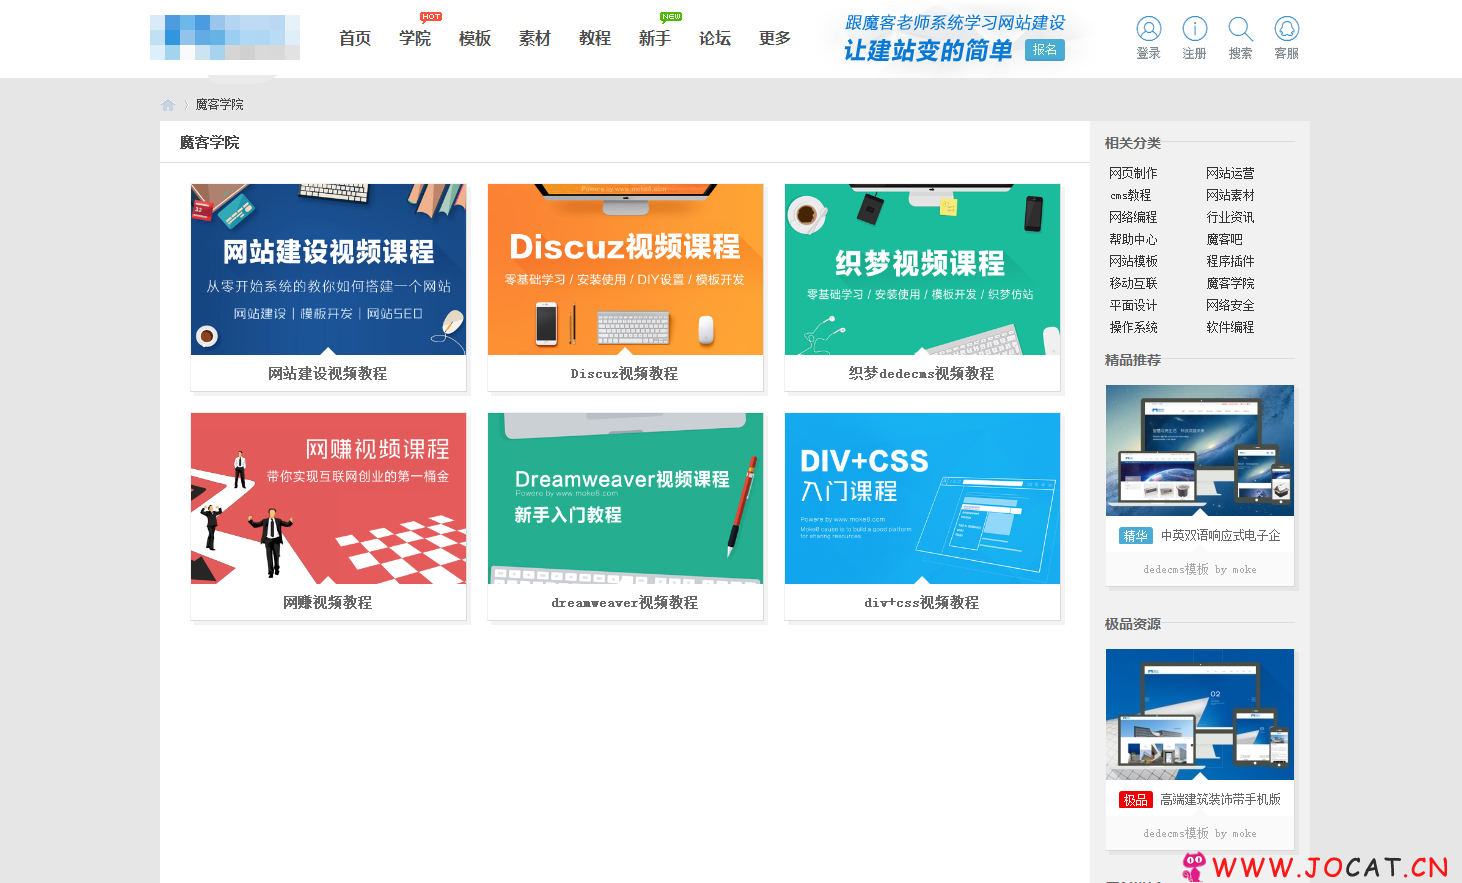This screenshot has width=1462, height=883.
Task: Expand the 更多 navigation menu
Action: [x=775, y=38]
